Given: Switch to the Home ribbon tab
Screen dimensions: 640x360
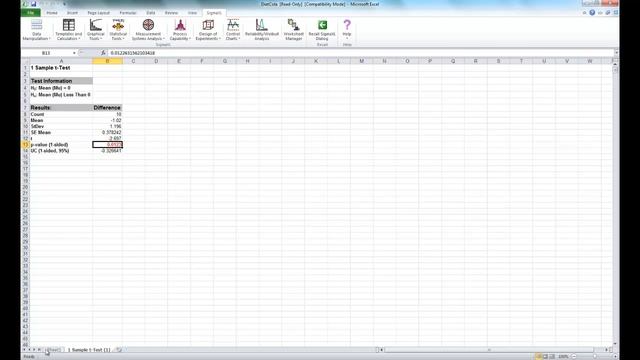Looking at the screenshot, I should pos(52,13).
